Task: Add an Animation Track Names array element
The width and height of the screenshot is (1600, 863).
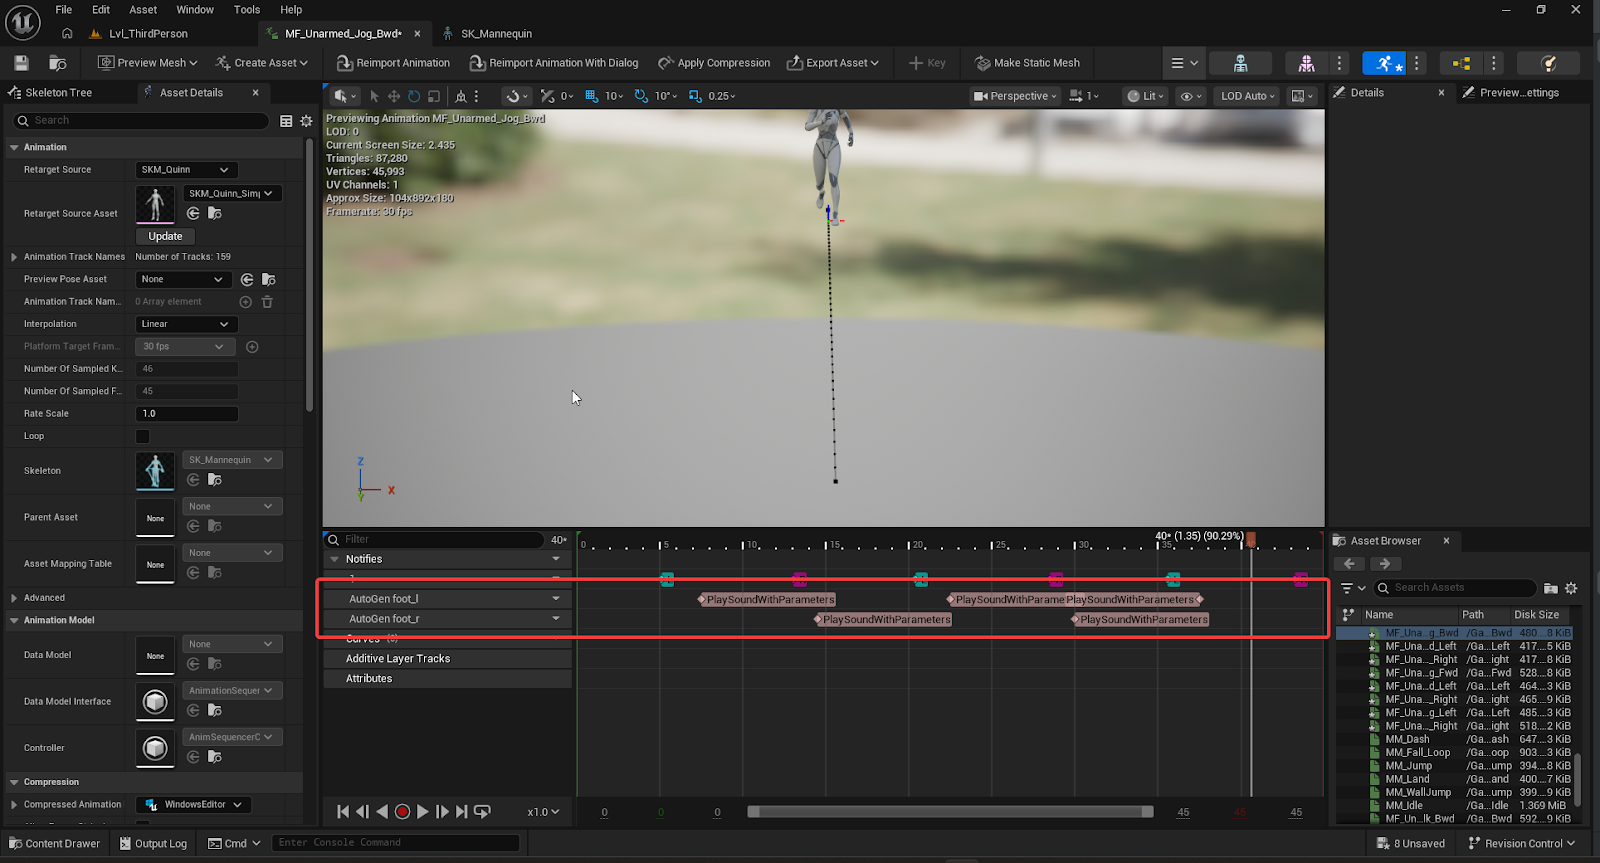Action: tap(246, 302)
